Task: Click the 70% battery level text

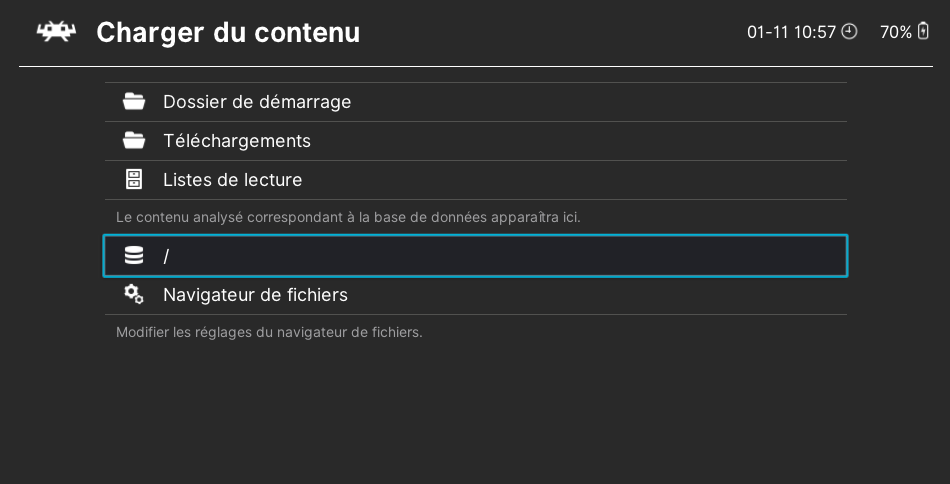Action: pyautogui.click(x=896, y=32)
